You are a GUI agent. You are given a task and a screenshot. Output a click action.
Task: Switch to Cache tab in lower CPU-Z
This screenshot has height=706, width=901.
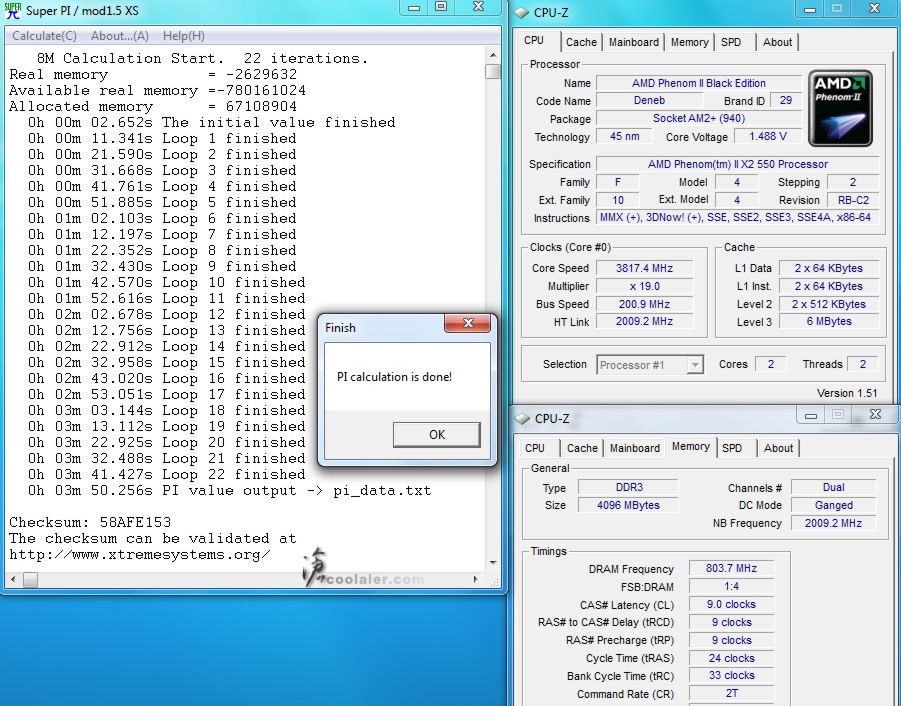pyautogui.click(x=582, y=448)
